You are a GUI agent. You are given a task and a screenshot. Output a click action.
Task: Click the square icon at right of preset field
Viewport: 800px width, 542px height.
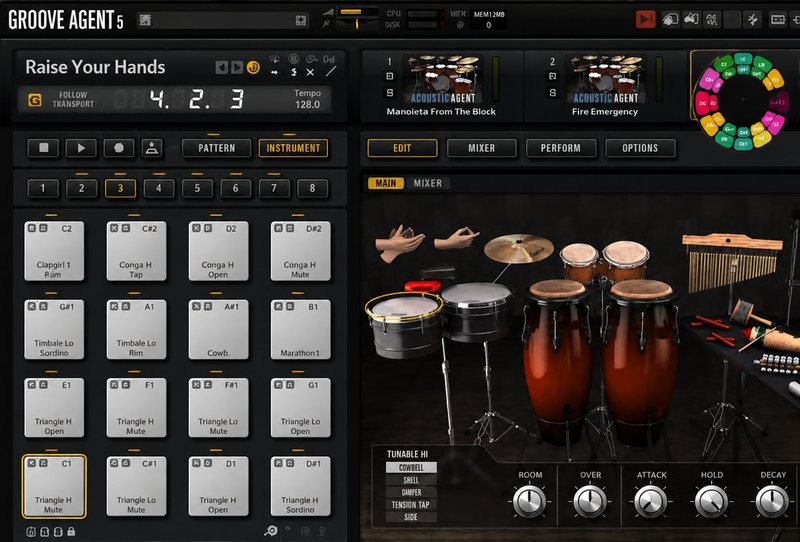point(301,20)
